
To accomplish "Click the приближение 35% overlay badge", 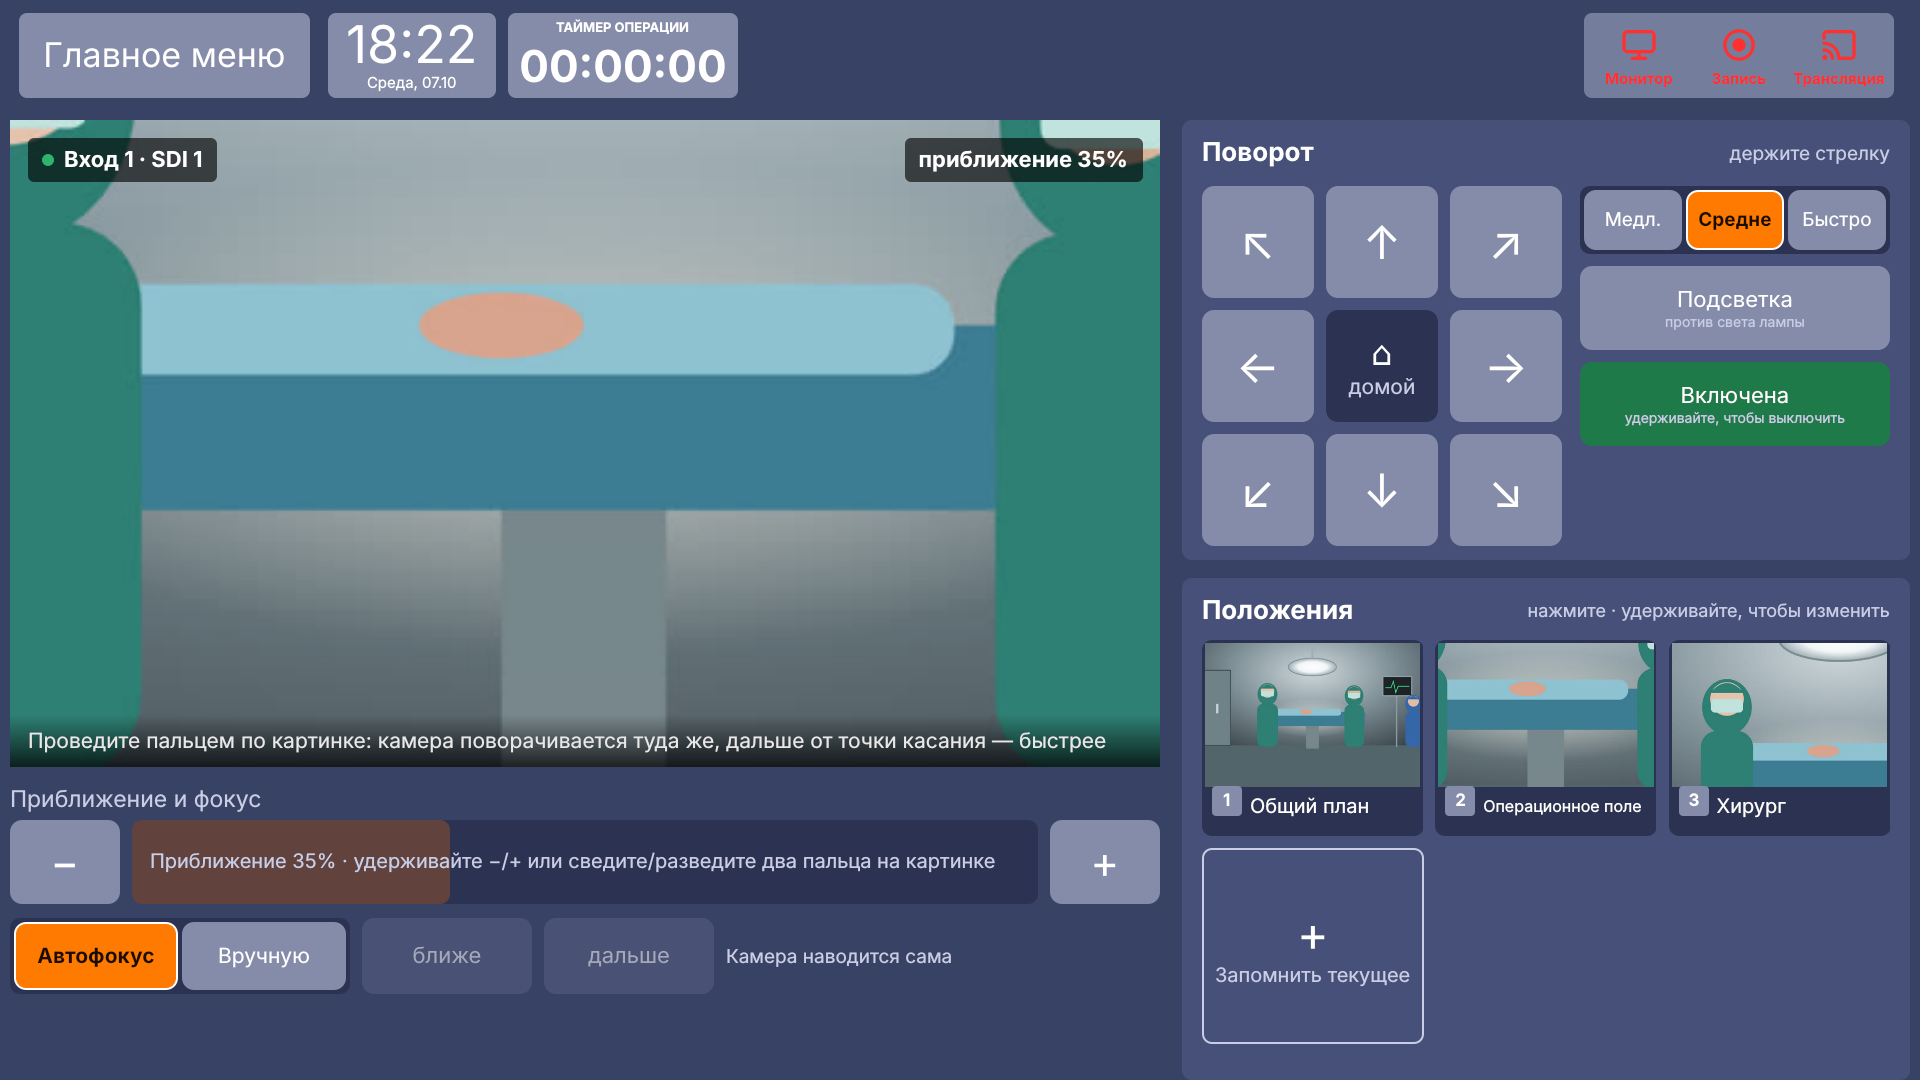I will (1023, 160).
